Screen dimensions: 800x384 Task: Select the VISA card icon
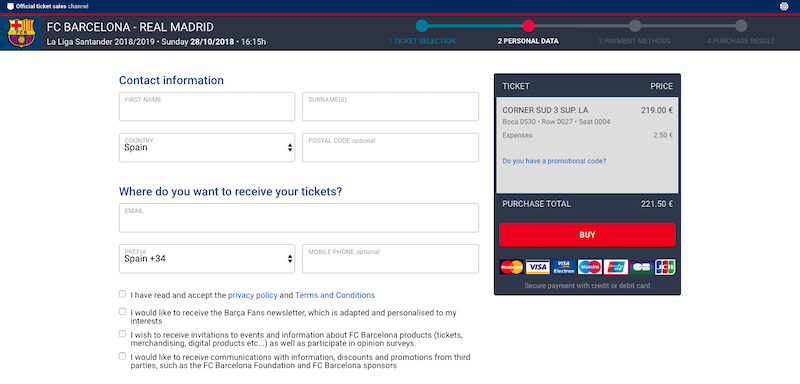(537, 267)
